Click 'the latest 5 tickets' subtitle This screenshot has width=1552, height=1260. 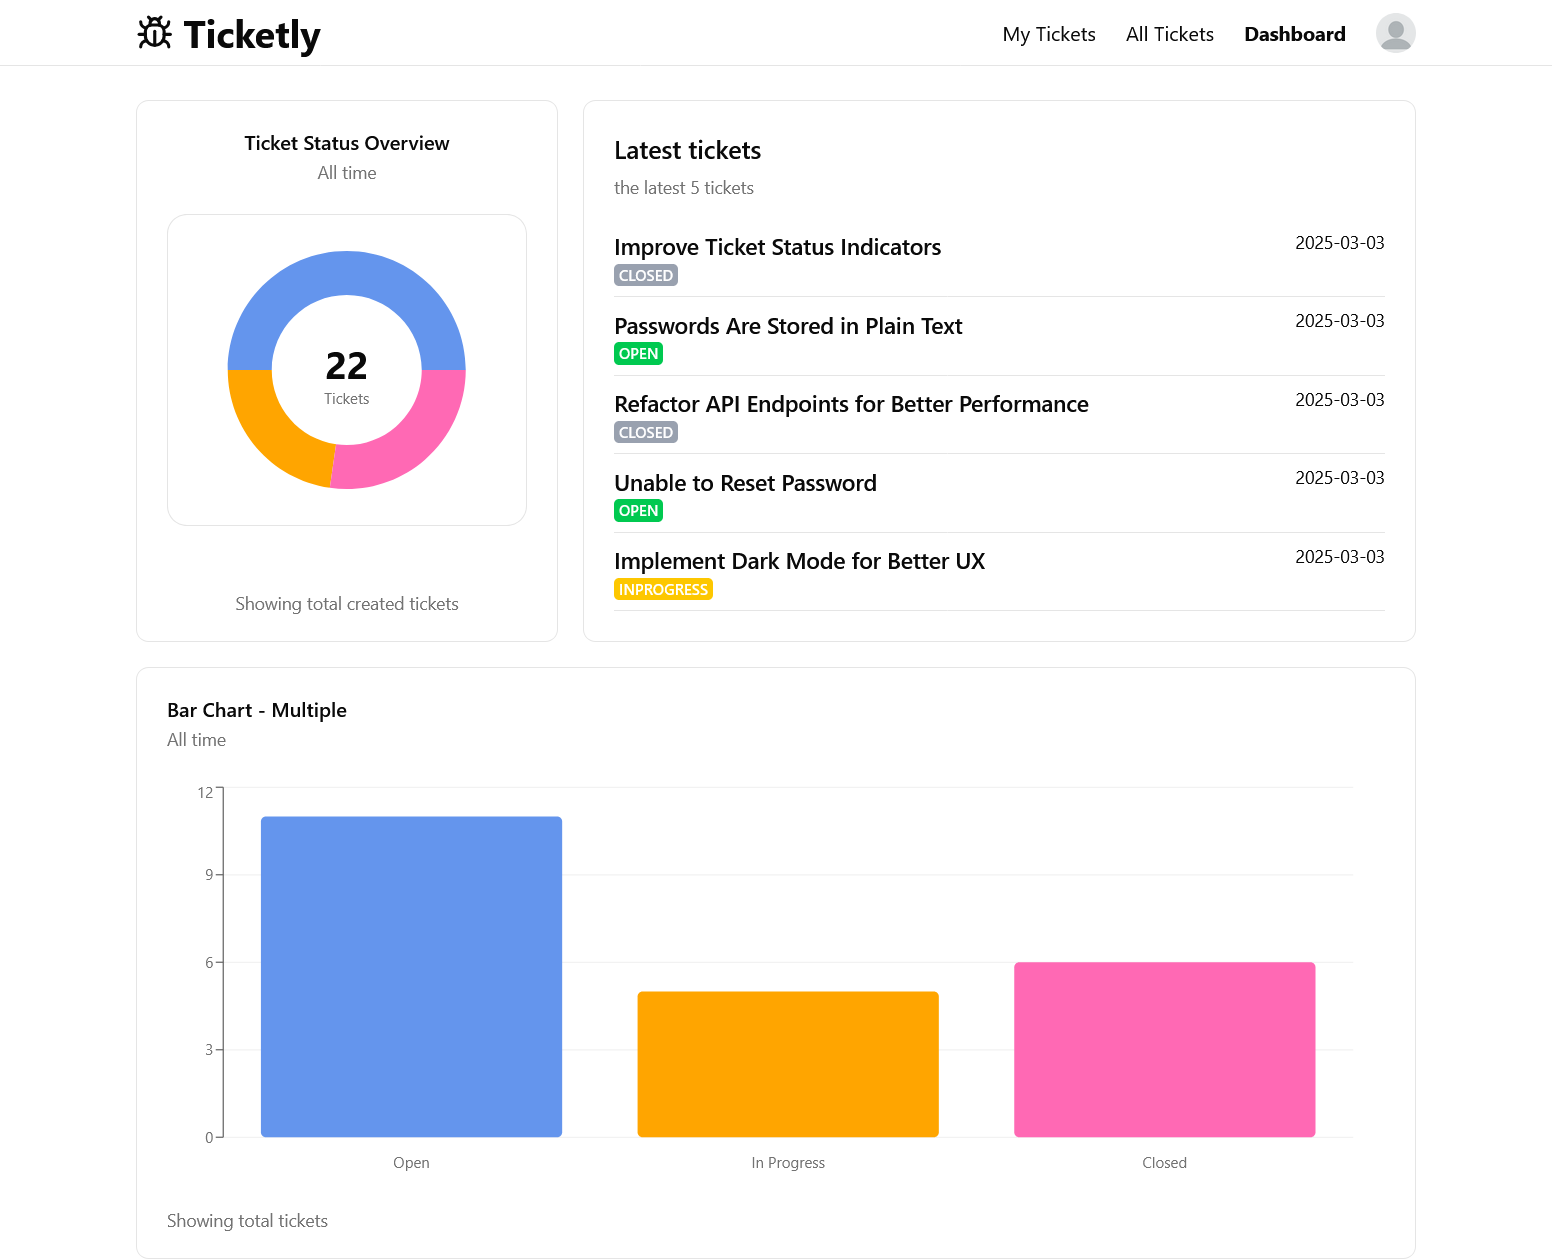(684, 188)
